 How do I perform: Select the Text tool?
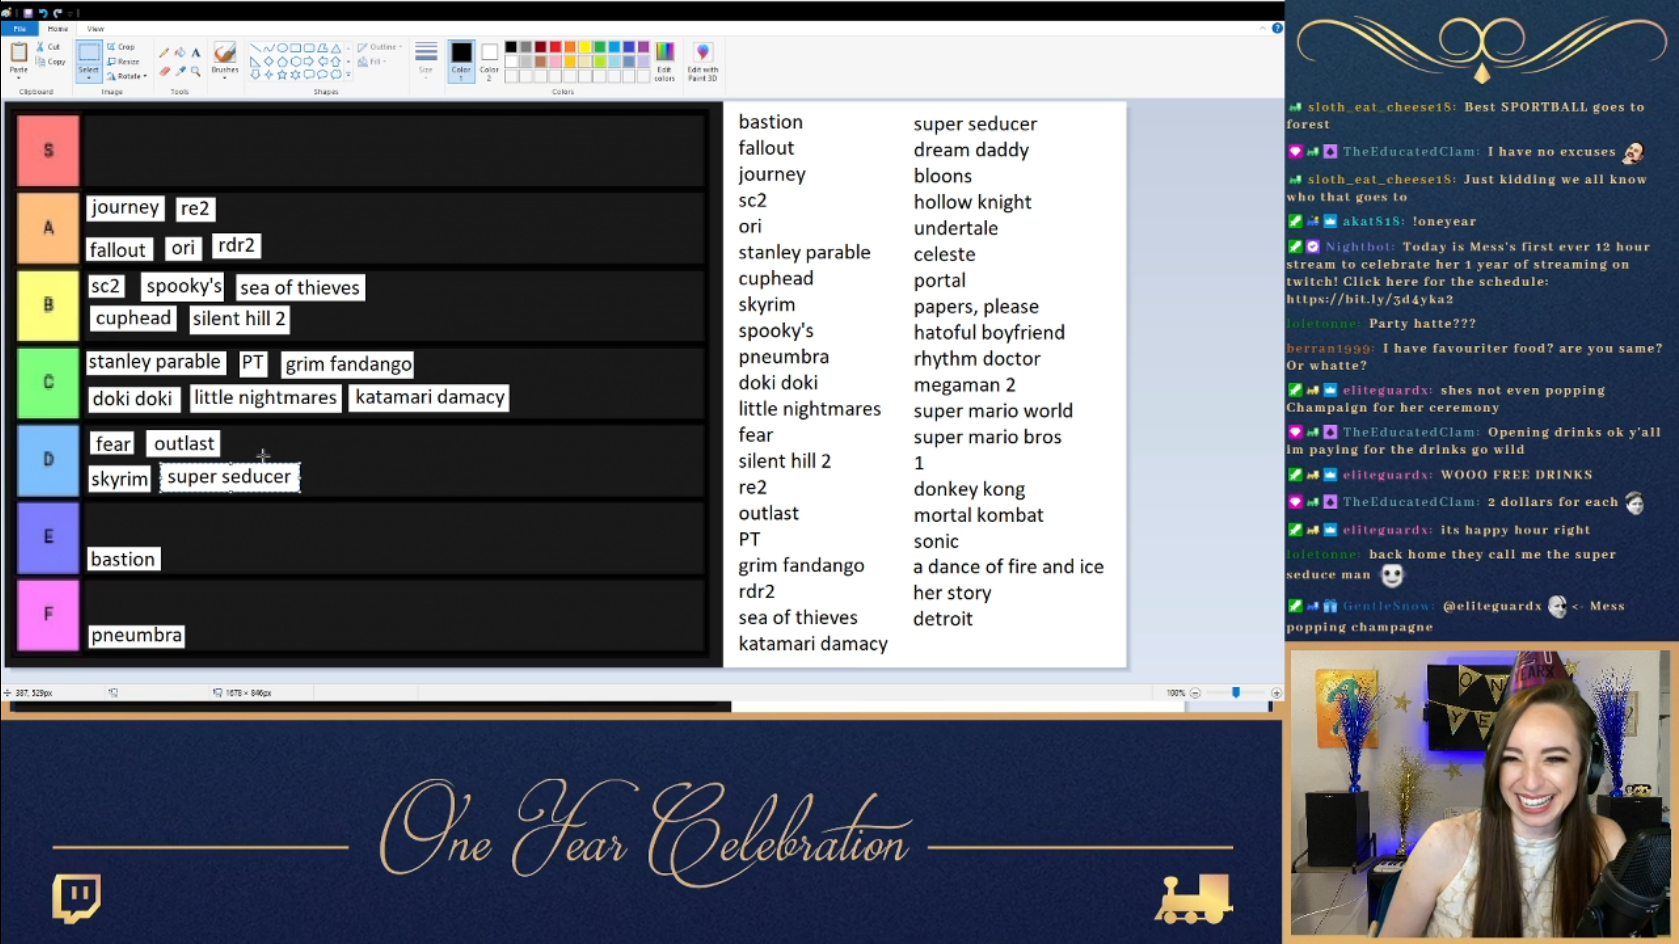tap(196, 52)
